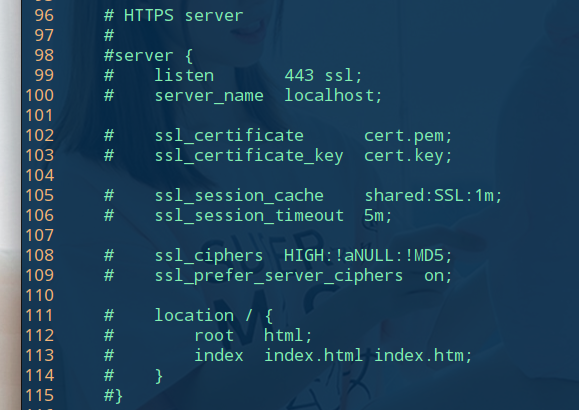Click 'cert.key;' value

[408, 156]
